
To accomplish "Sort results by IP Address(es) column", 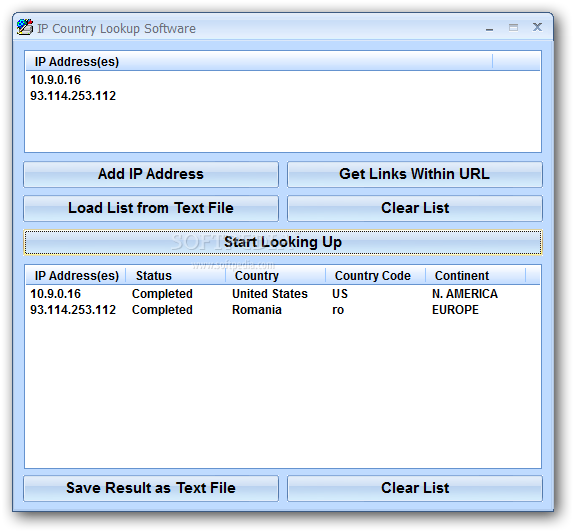I will (x=76, y=276).
